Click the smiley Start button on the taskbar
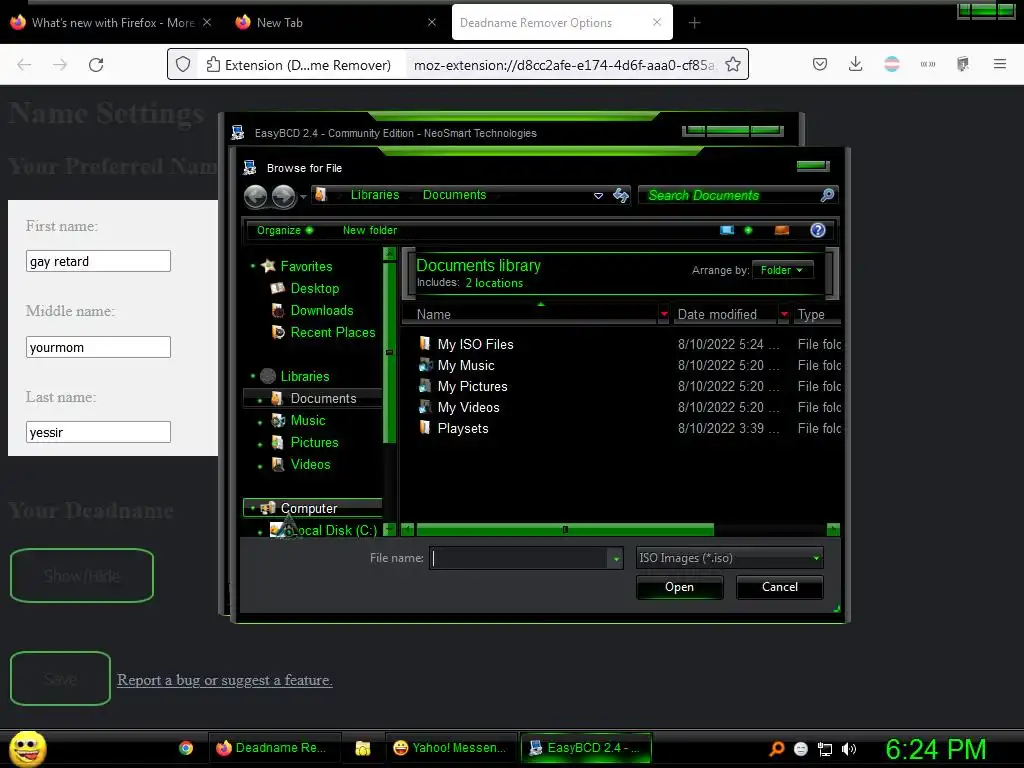 pos(27,748)
